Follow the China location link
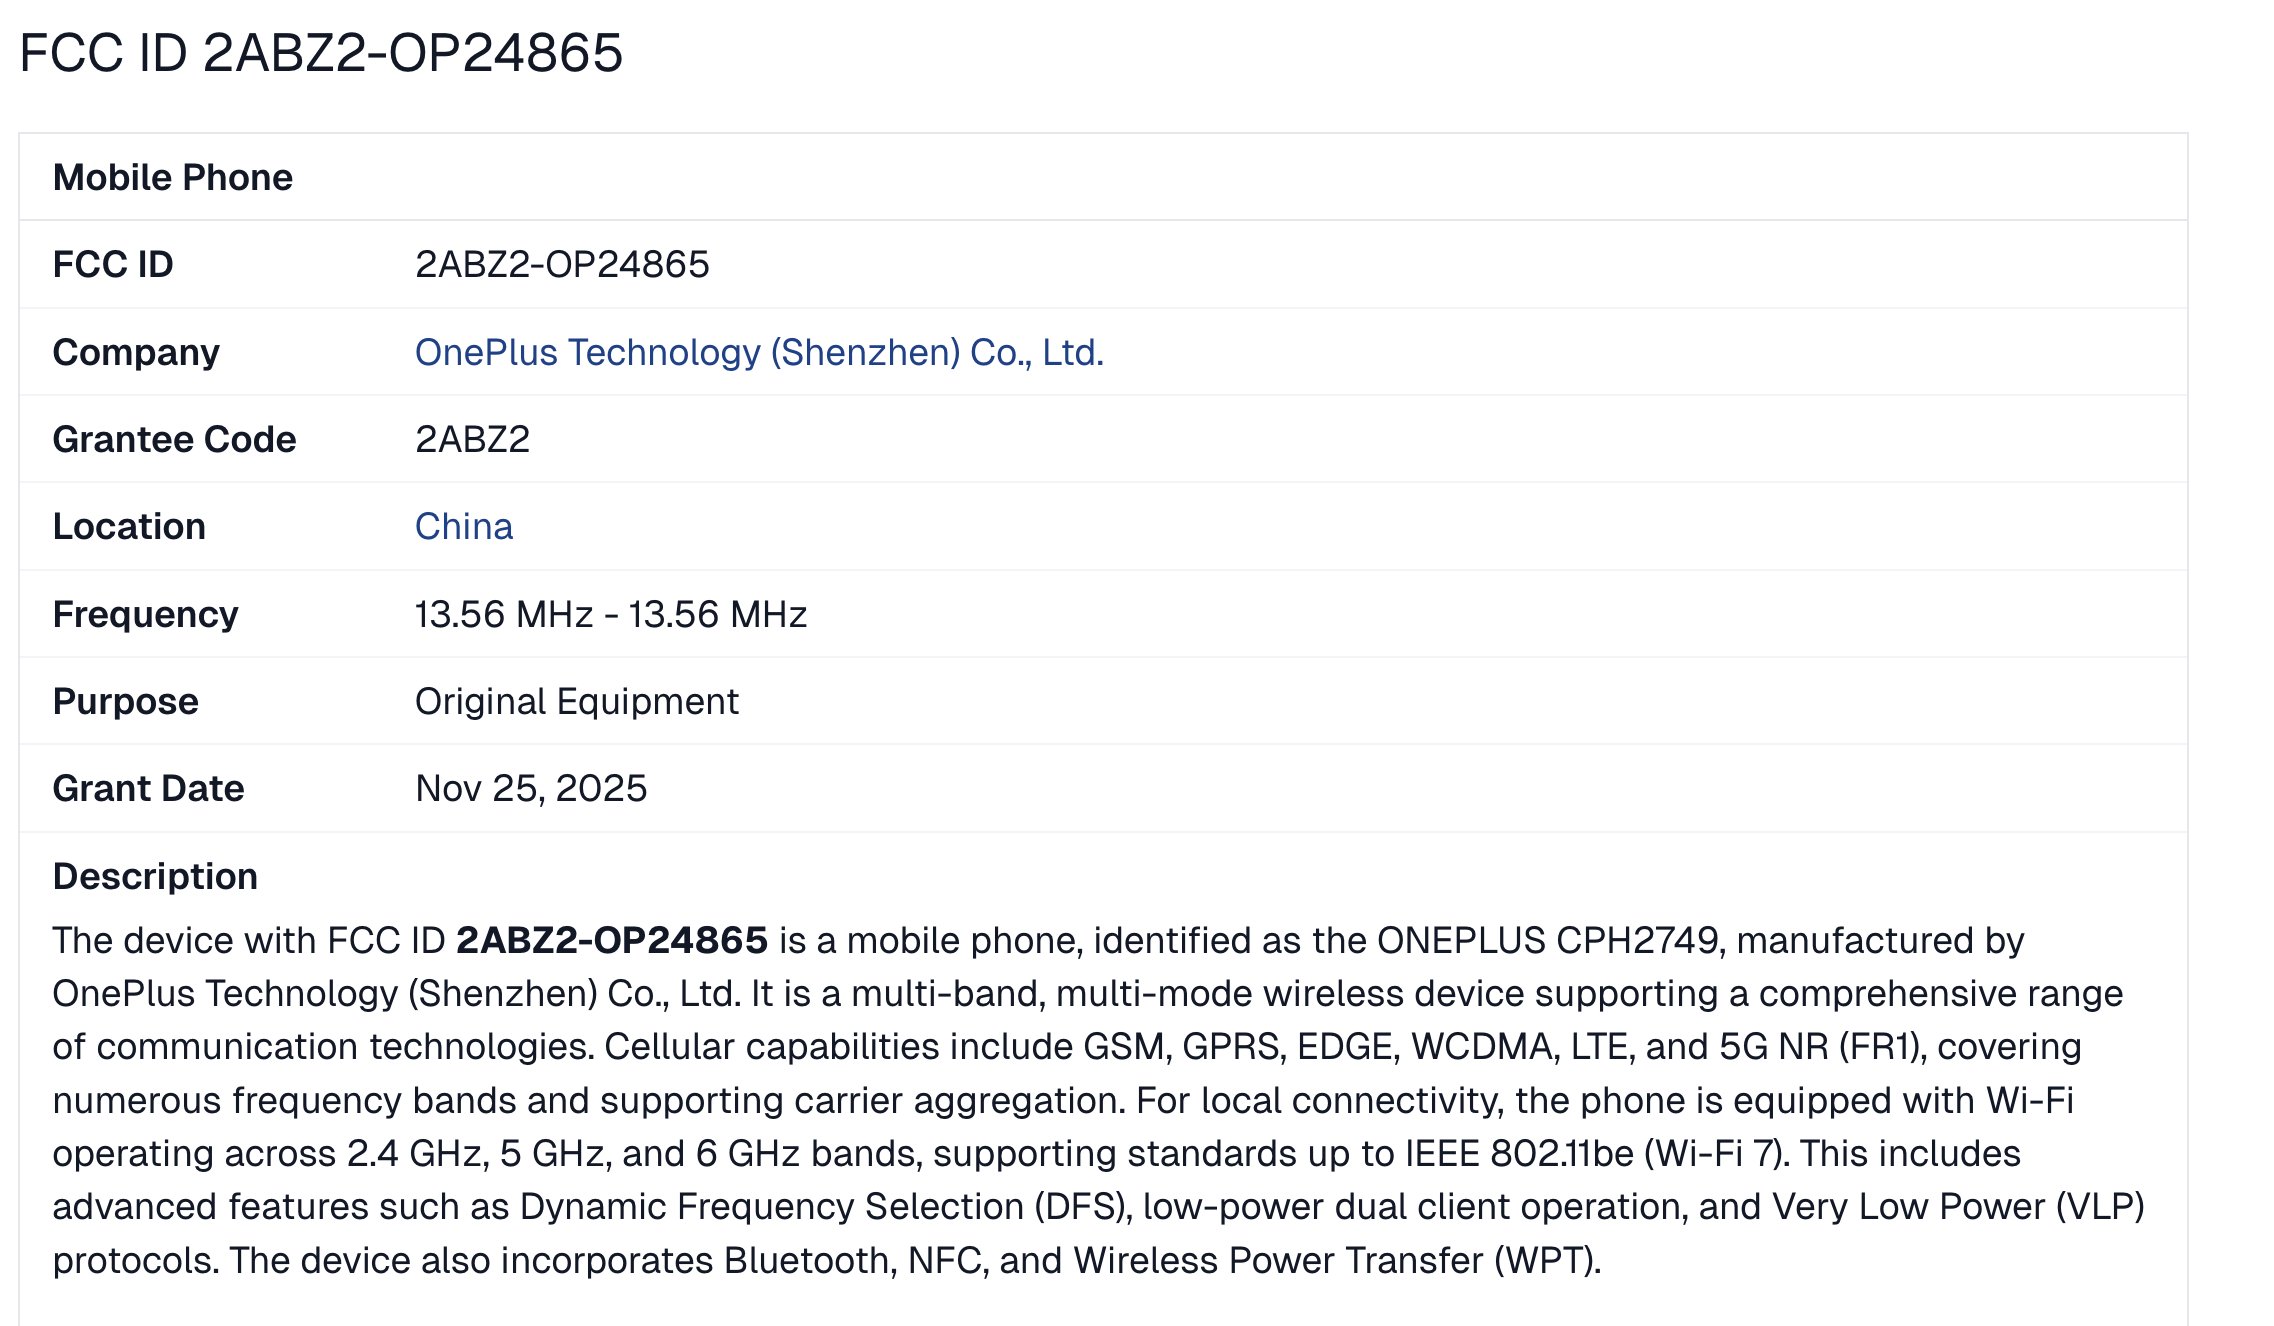 [x=464, y=526]
